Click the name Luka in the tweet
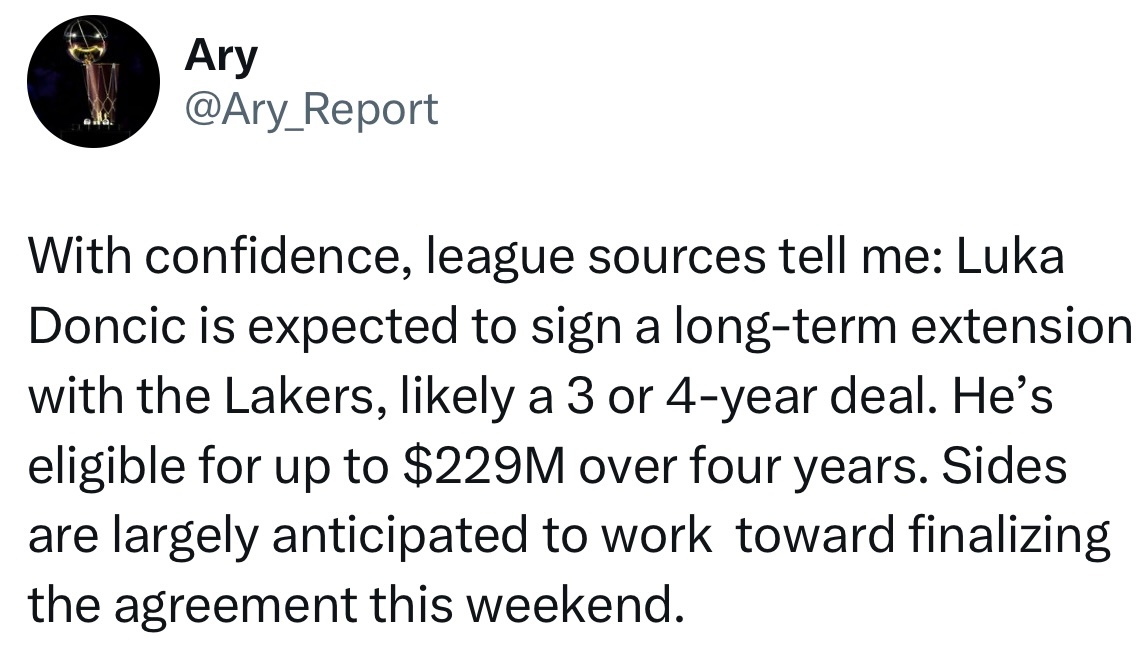Viewport: 1143px width, 653px height. [1010, 257]
